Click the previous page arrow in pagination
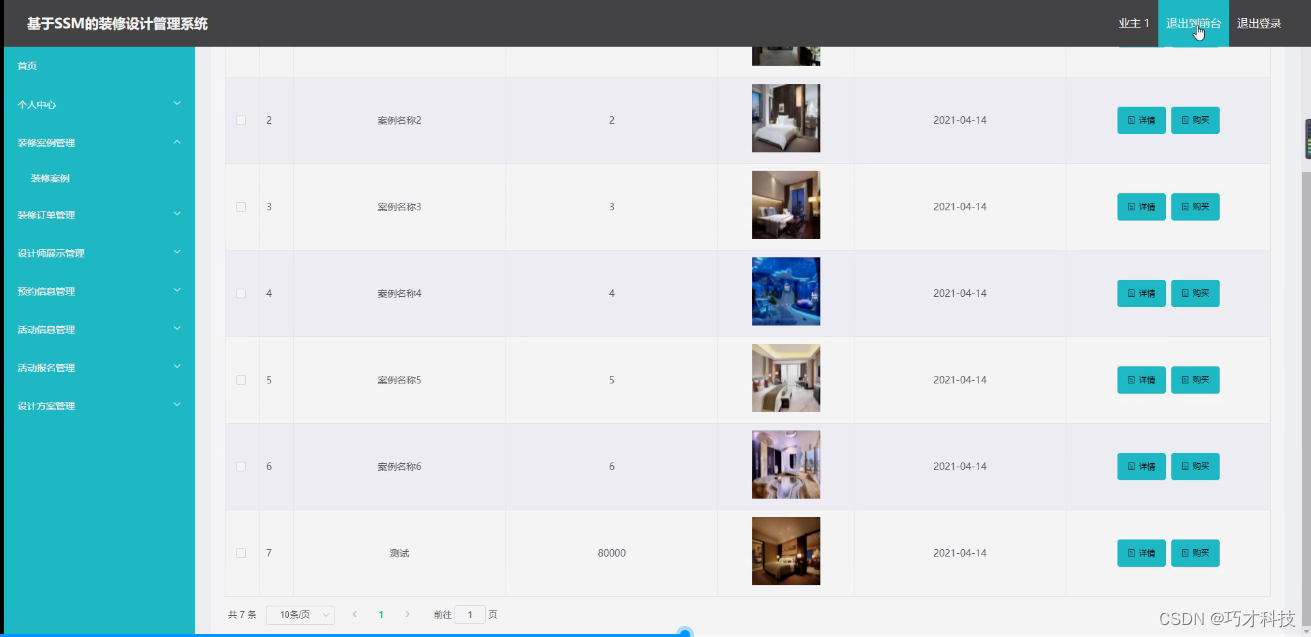 [x=355, y=614]
